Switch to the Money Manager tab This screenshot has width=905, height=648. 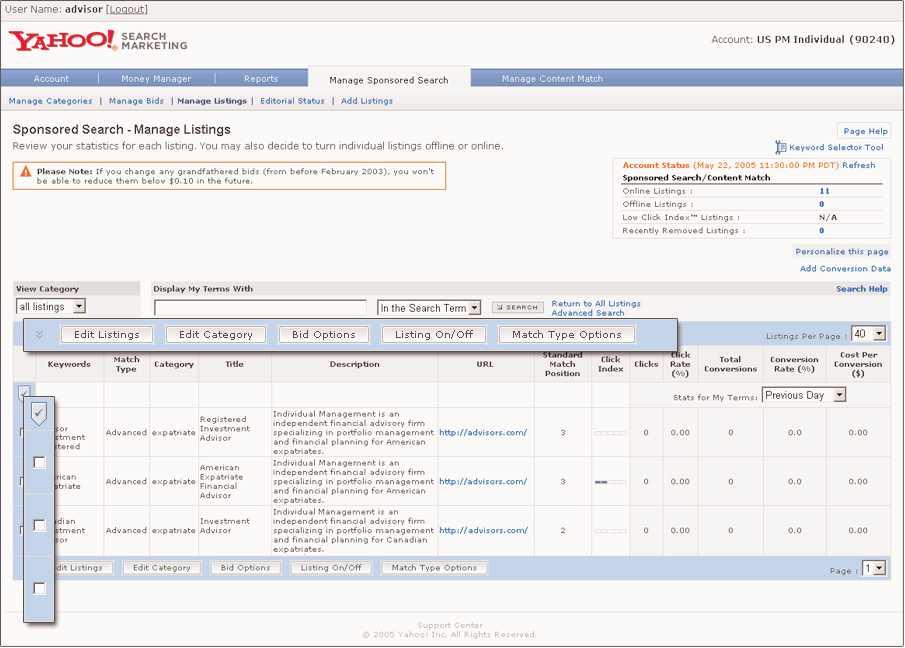click(156, 78)
